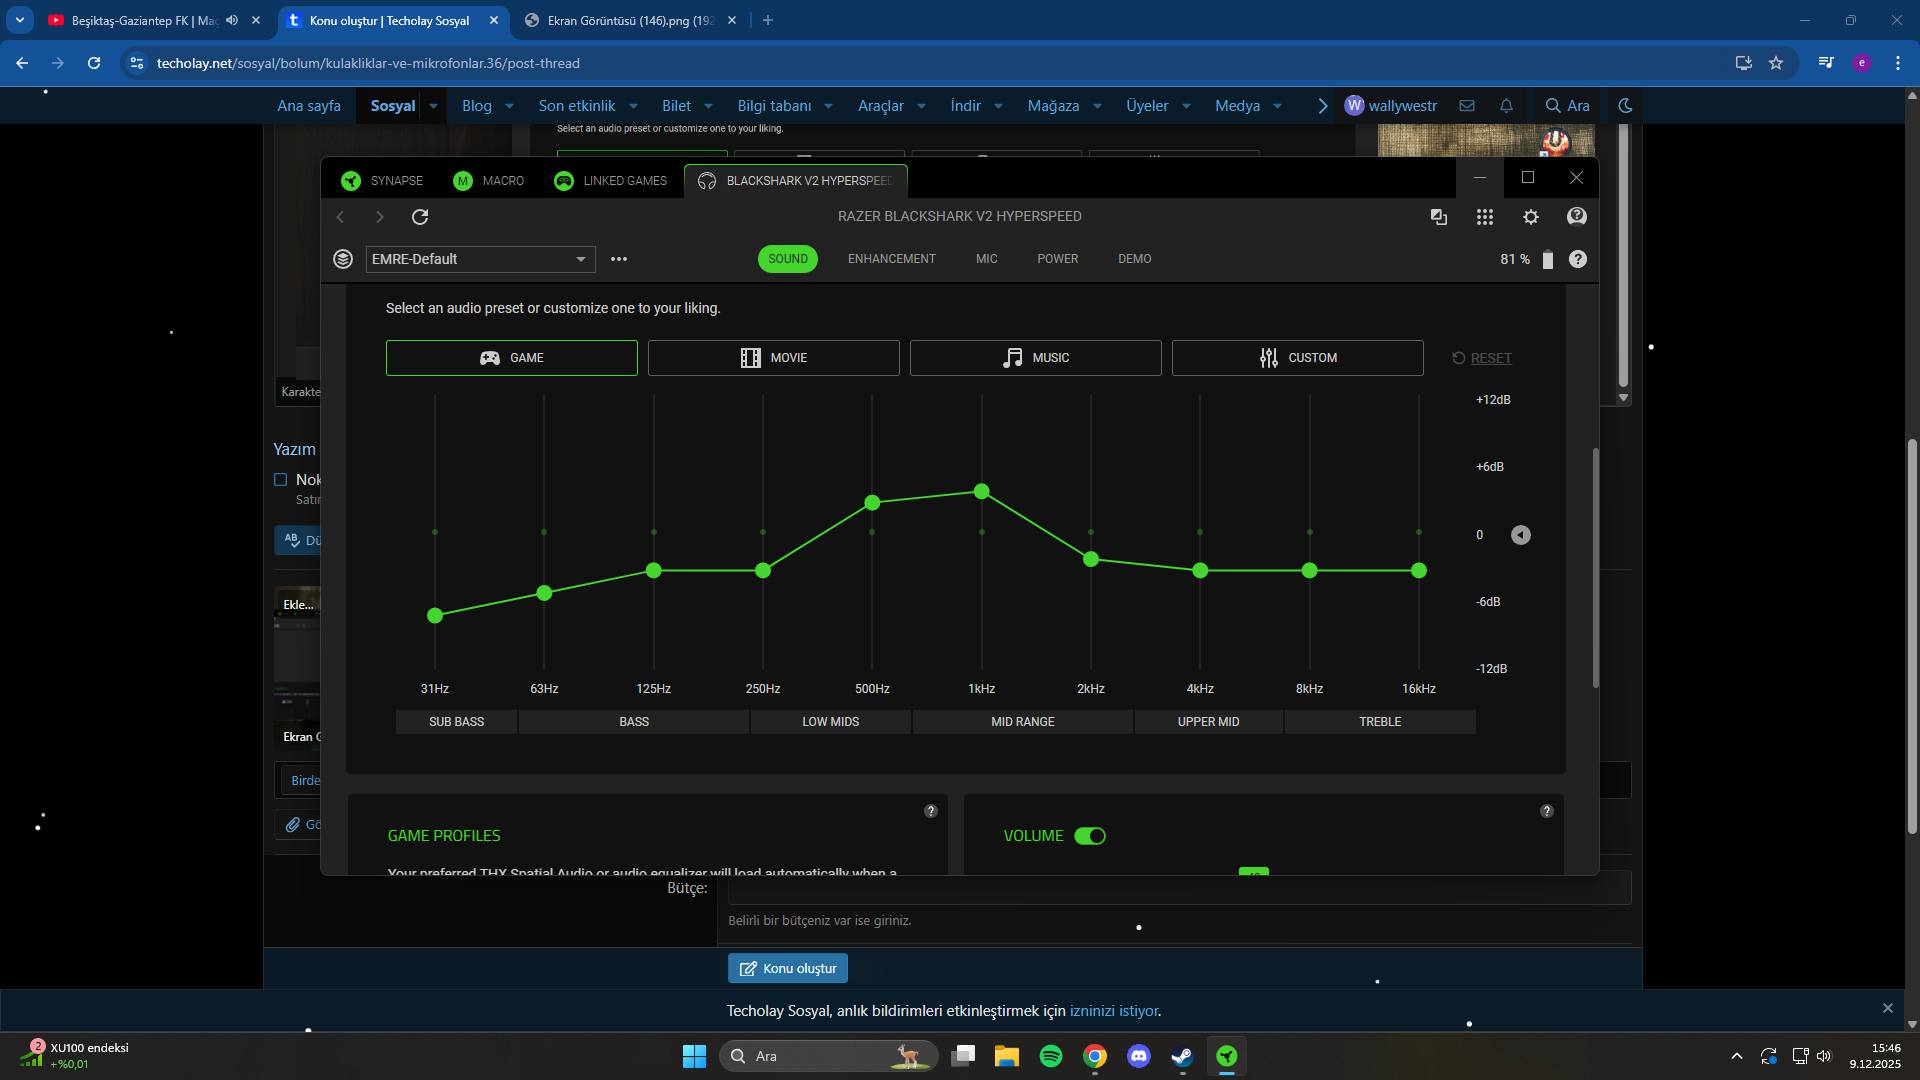Click the Windows Start button
Viewport: 1920px width, 1080px height.
[694, 1056]
